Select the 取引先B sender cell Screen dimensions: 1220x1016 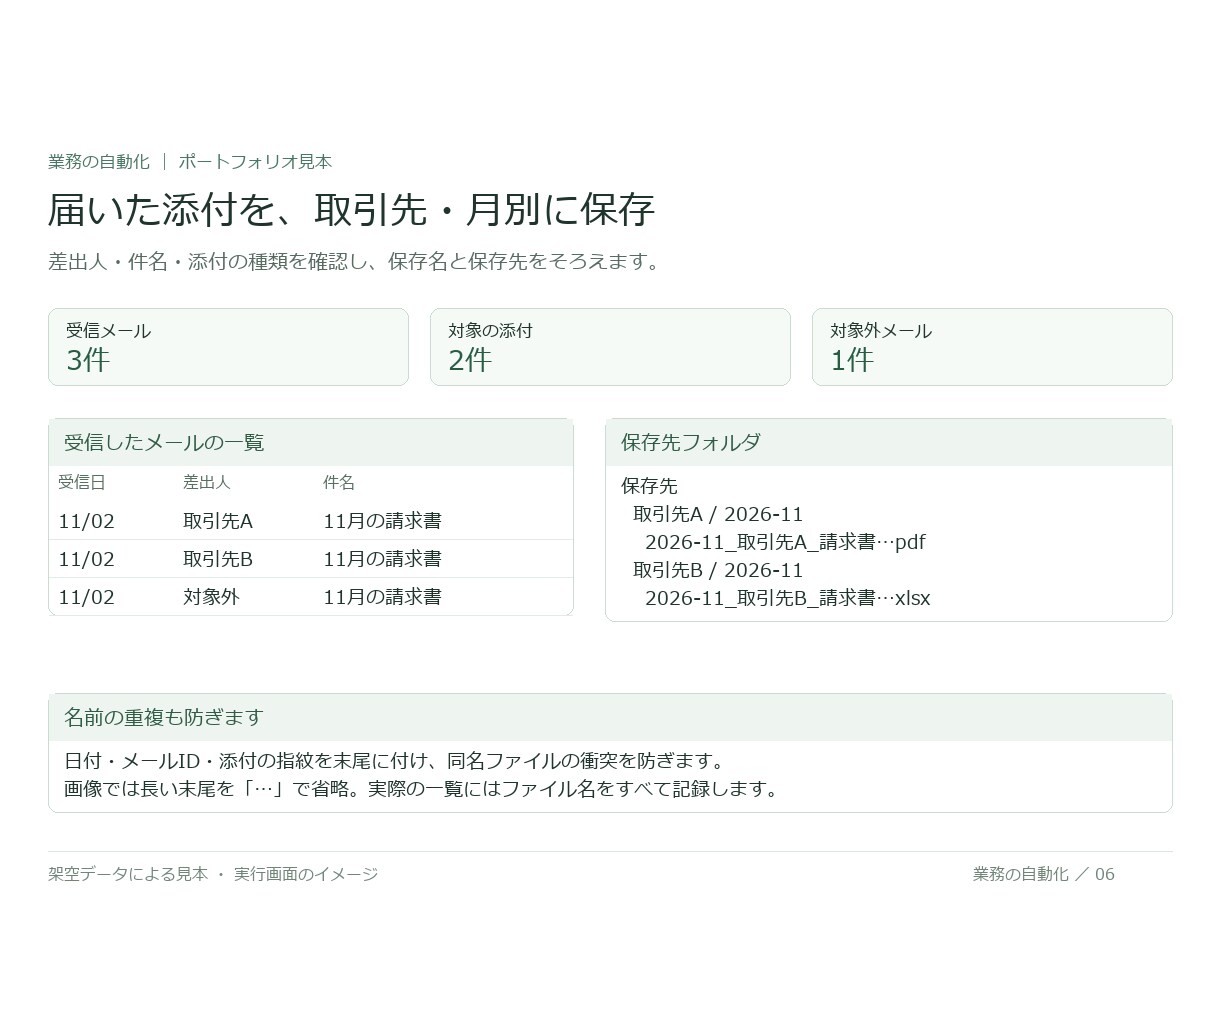[218, 559]
